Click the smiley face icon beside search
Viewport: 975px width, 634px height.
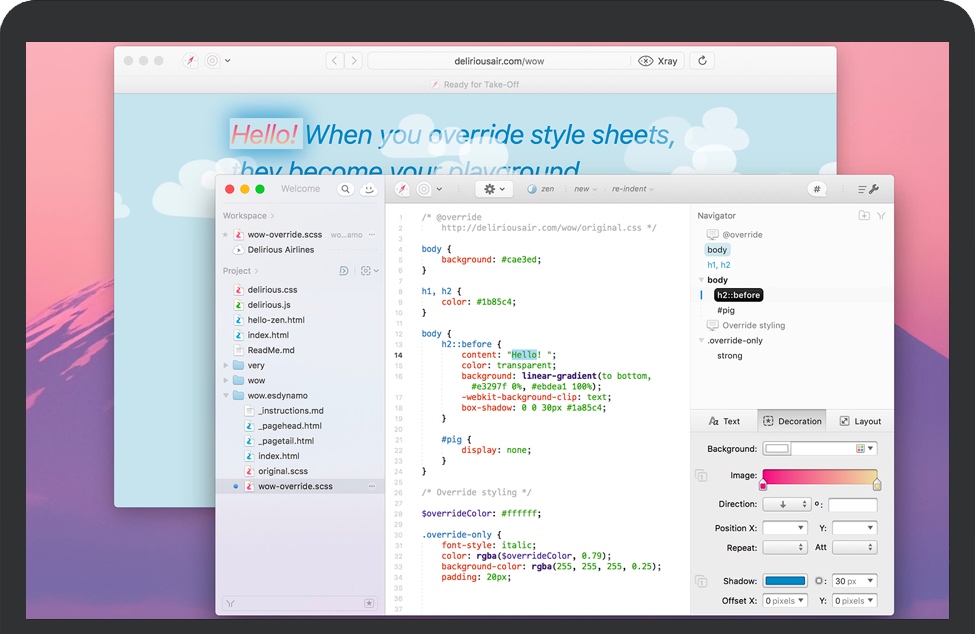[x=369, y=189]
